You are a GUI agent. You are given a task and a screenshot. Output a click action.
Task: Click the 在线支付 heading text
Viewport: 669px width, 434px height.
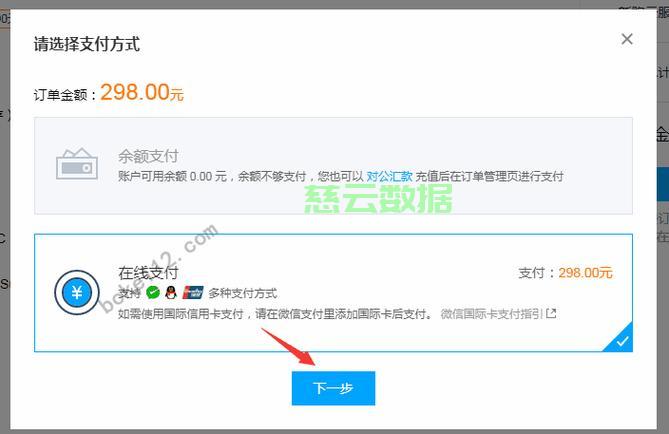148,272
